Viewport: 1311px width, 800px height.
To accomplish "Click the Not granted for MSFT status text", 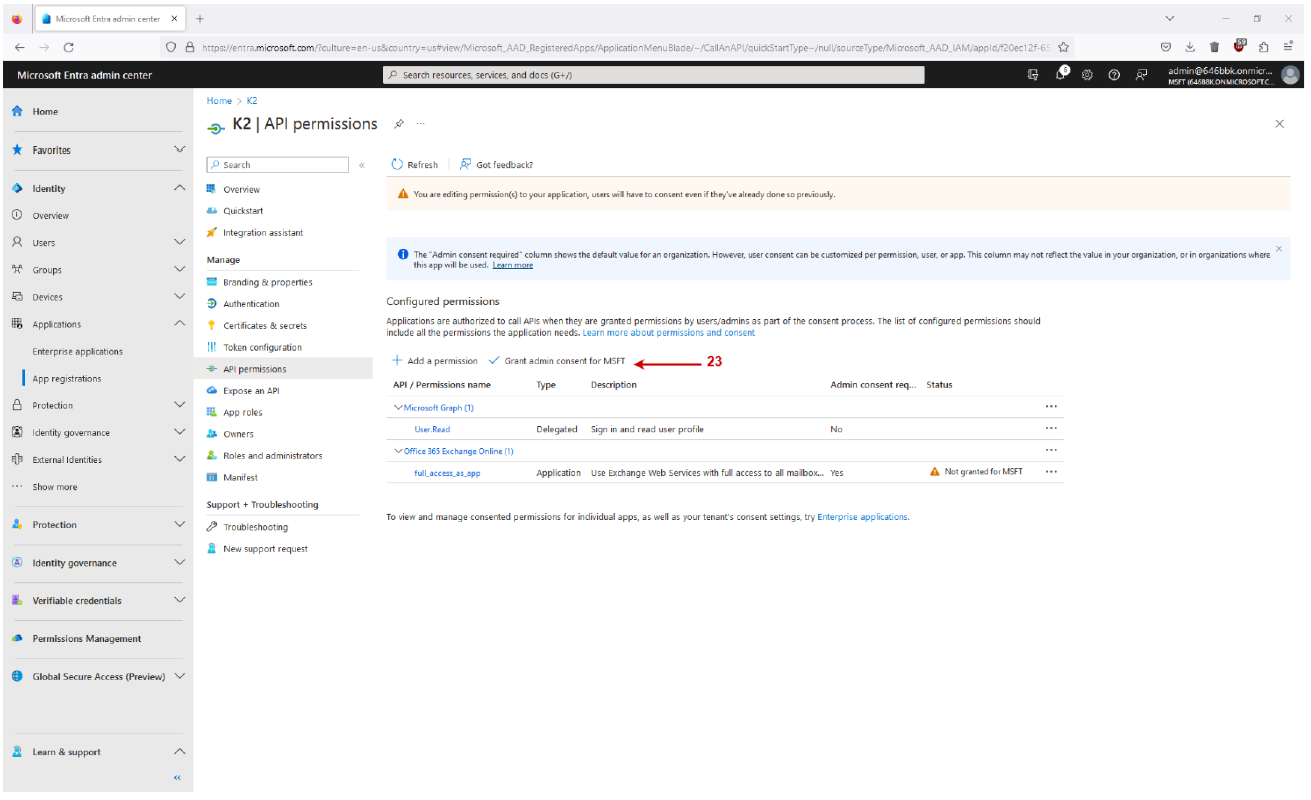I will pyautogui.click(x=984, y=472).
